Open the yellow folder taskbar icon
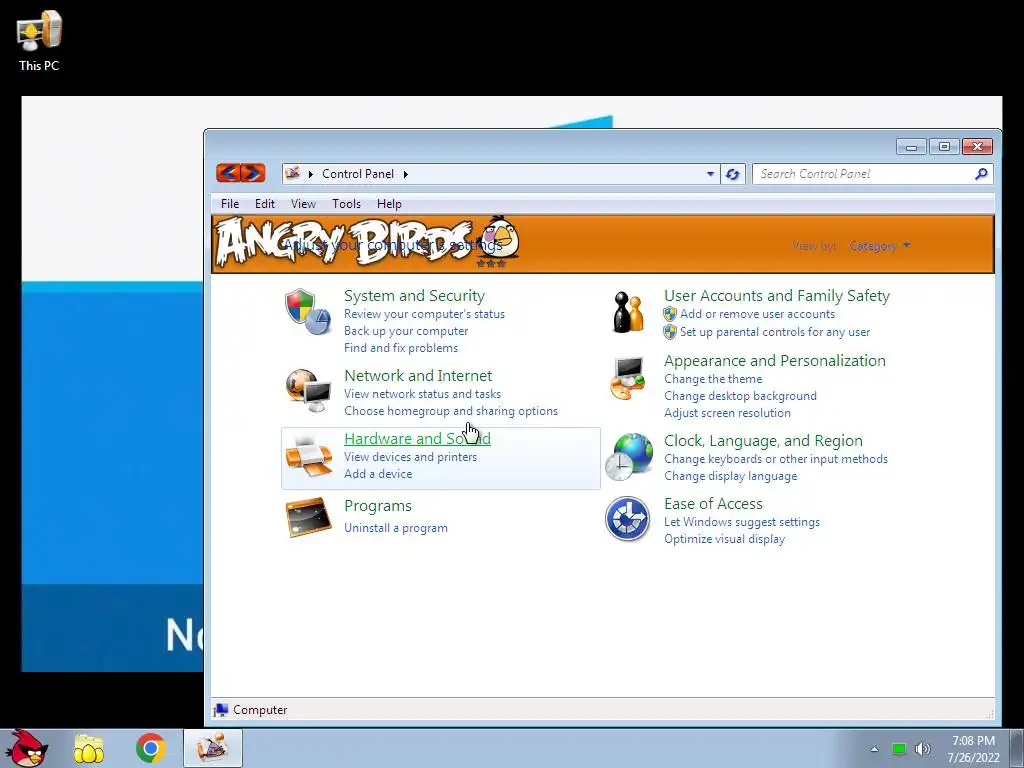Screen dimensions: 1024x768 pyautogui.click(x=88, y=748)
